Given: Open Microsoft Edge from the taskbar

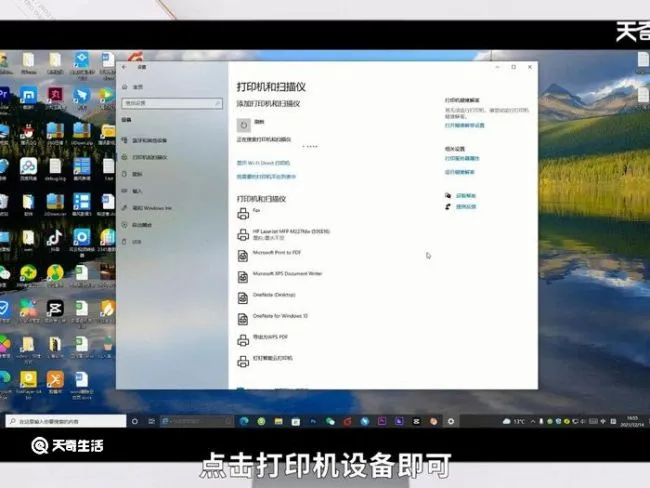Looking at the screenshot, I should (x=244, y=421).
